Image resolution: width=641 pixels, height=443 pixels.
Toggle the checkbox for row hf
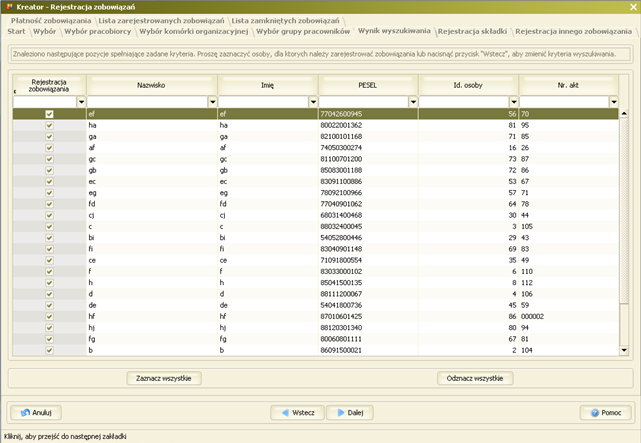[x=49, y=316]
